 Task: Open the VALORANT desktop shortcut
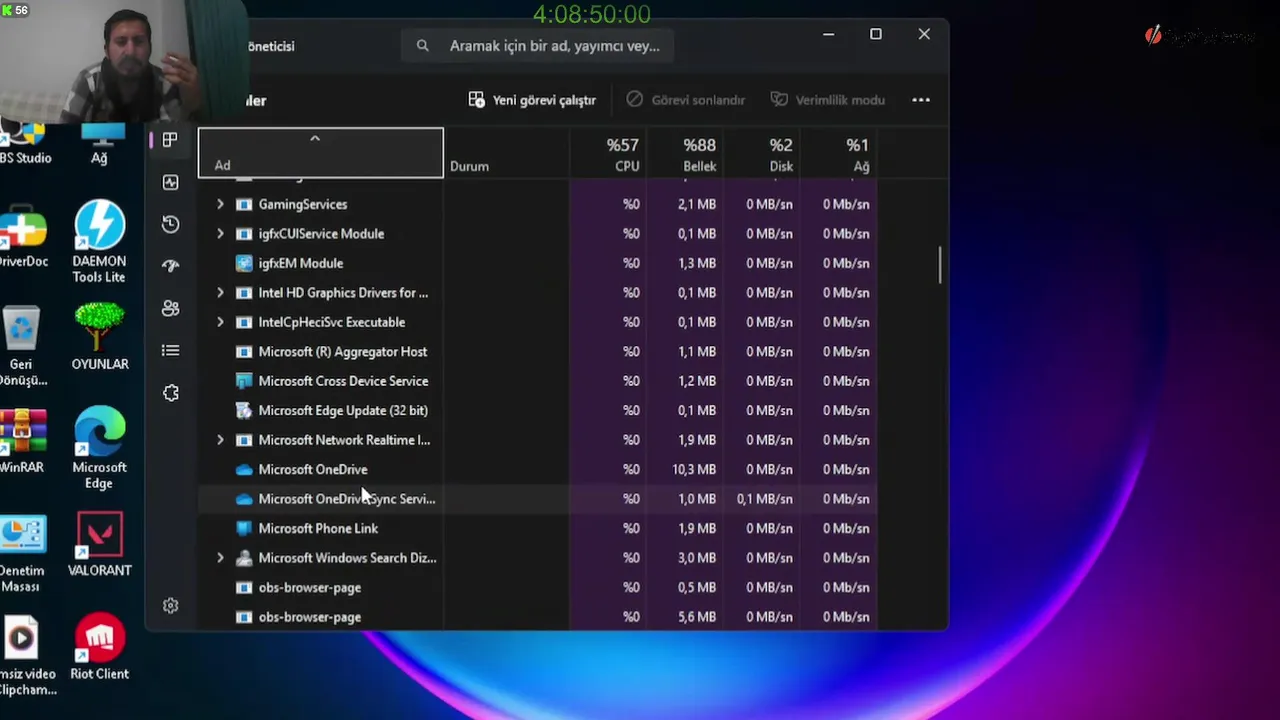pyautogui.click(x=99, y=545)
